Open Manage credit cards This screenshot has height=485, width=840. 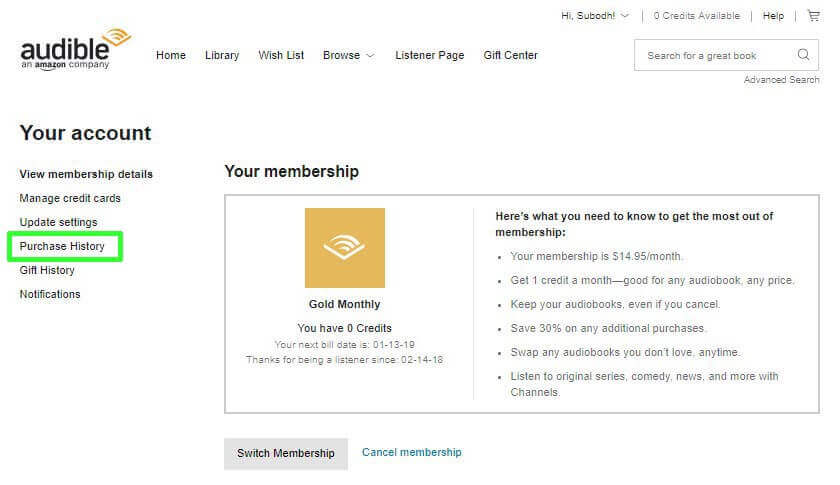[70, 198]
